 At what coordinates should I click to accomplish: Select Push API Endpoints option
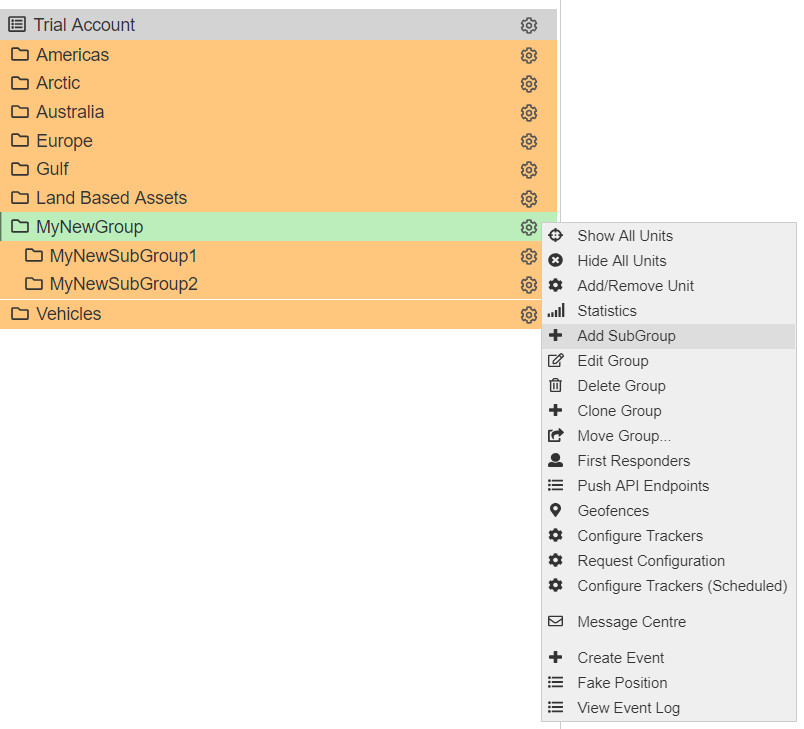coord(669,486)
